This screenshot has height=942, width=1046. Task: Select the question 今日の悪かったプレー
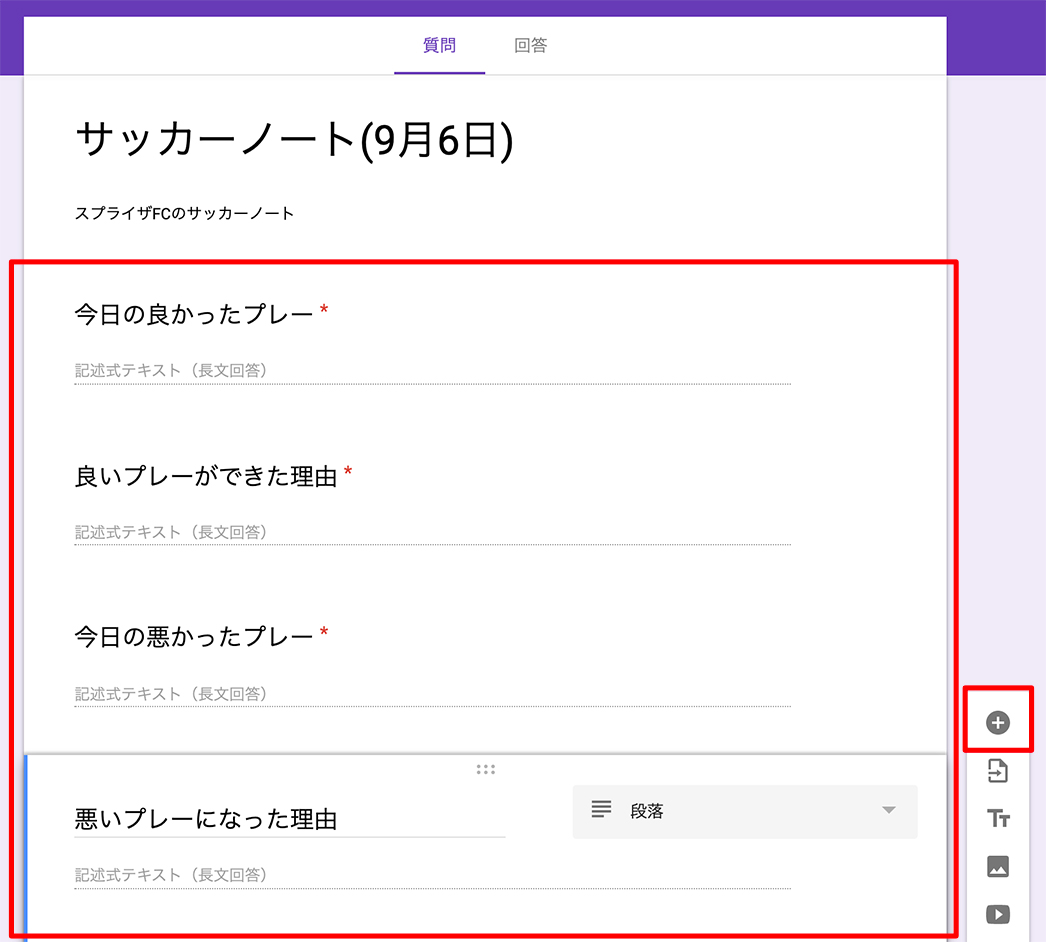tap(195, 636)
